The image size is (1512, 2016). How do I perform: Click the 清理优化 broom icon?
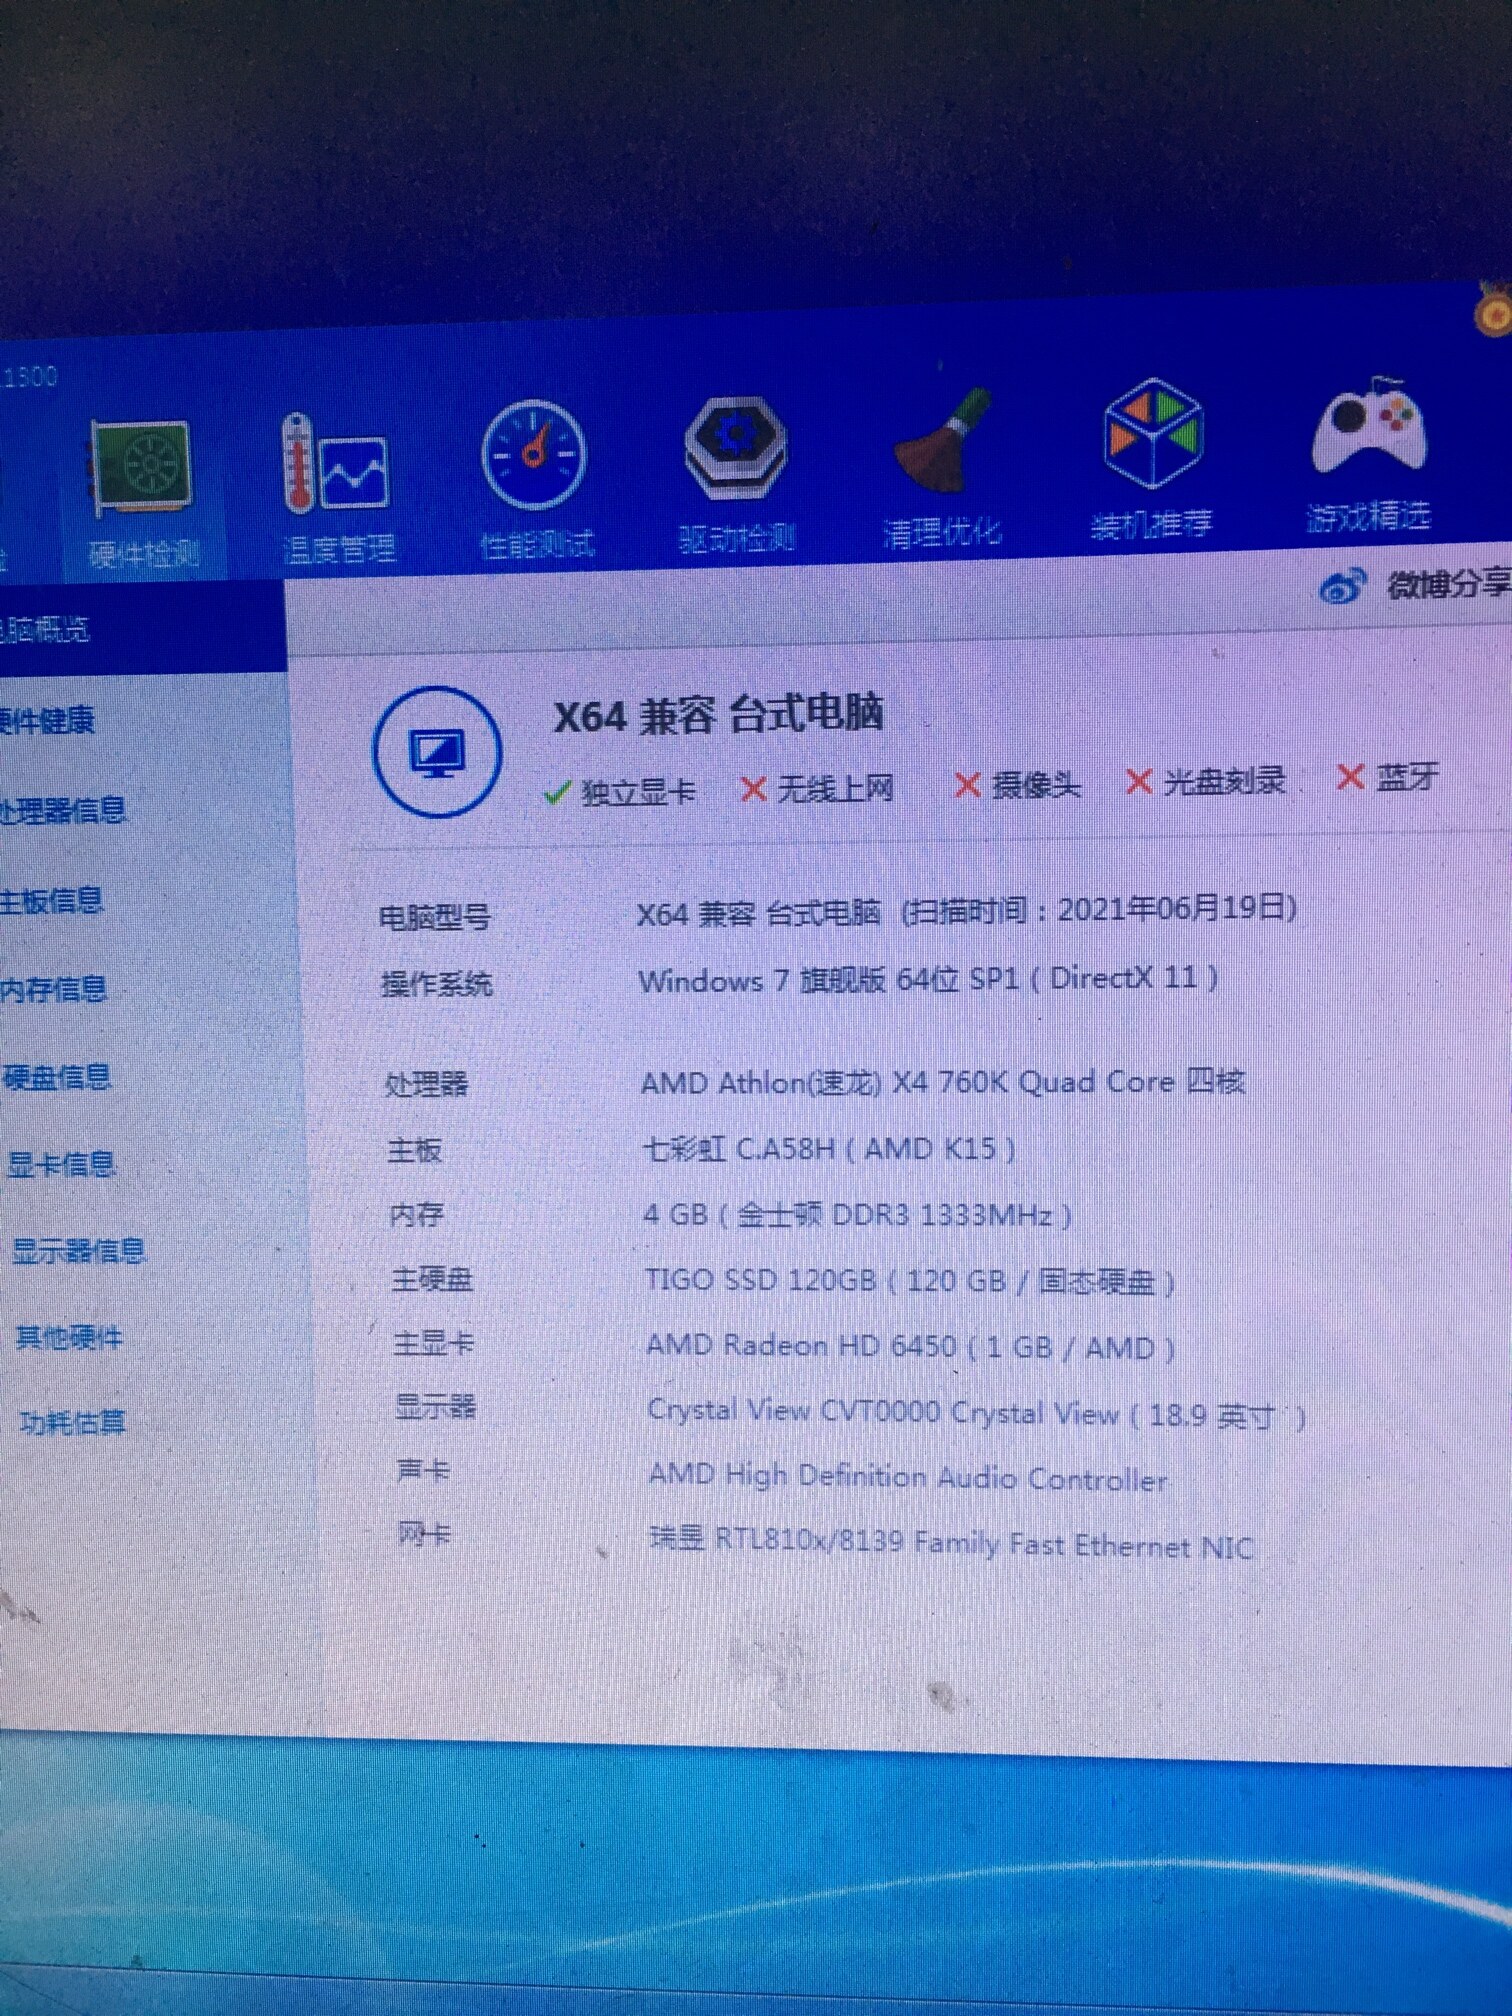941,444
